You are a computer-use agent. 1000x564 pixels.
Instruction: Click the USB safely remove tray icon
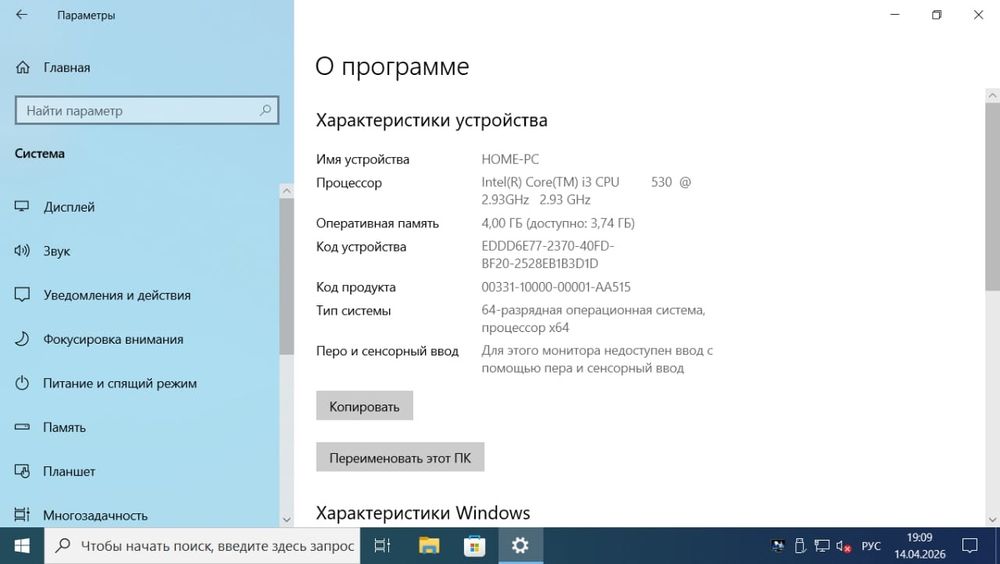tap(800, 546)
